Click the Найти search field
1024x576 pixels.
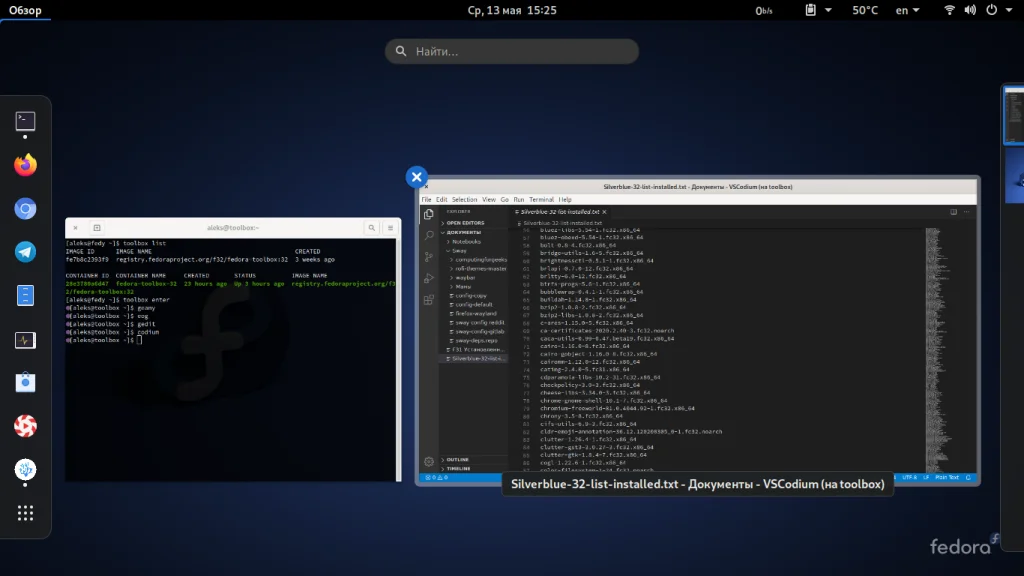click(512, 51)
